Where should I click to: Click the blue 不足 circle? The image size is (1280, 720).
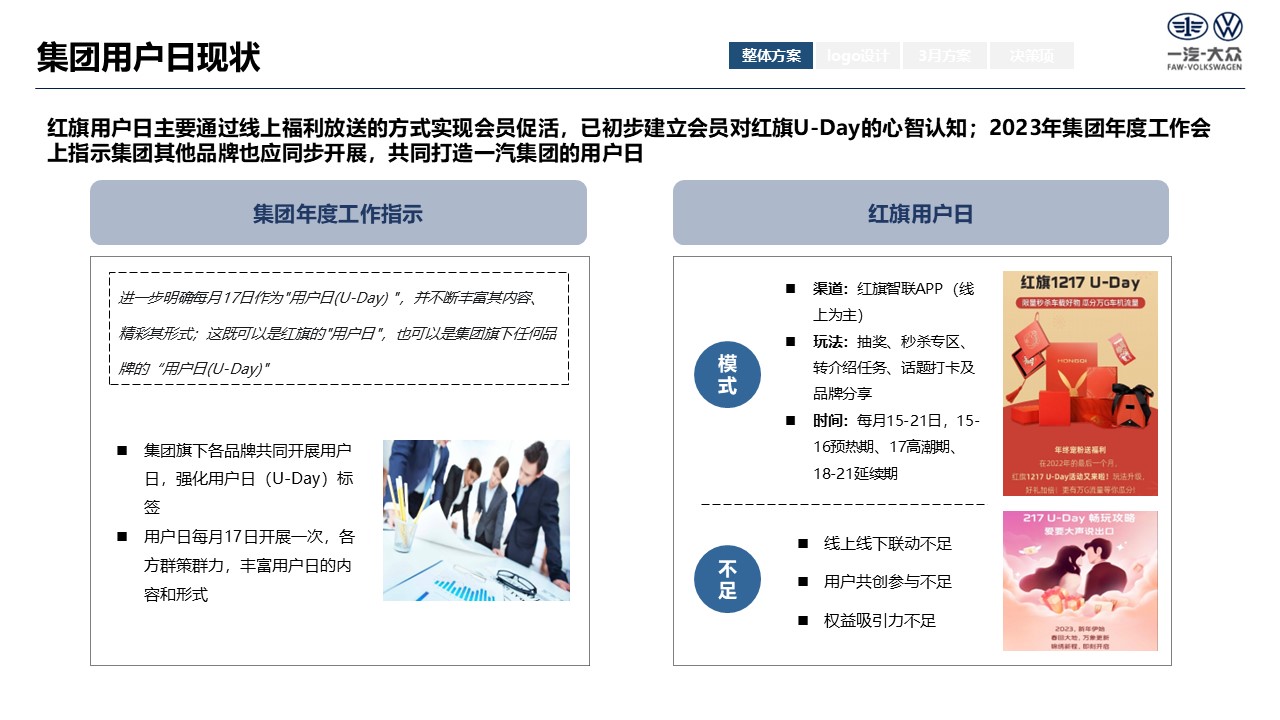coord(727,579)
